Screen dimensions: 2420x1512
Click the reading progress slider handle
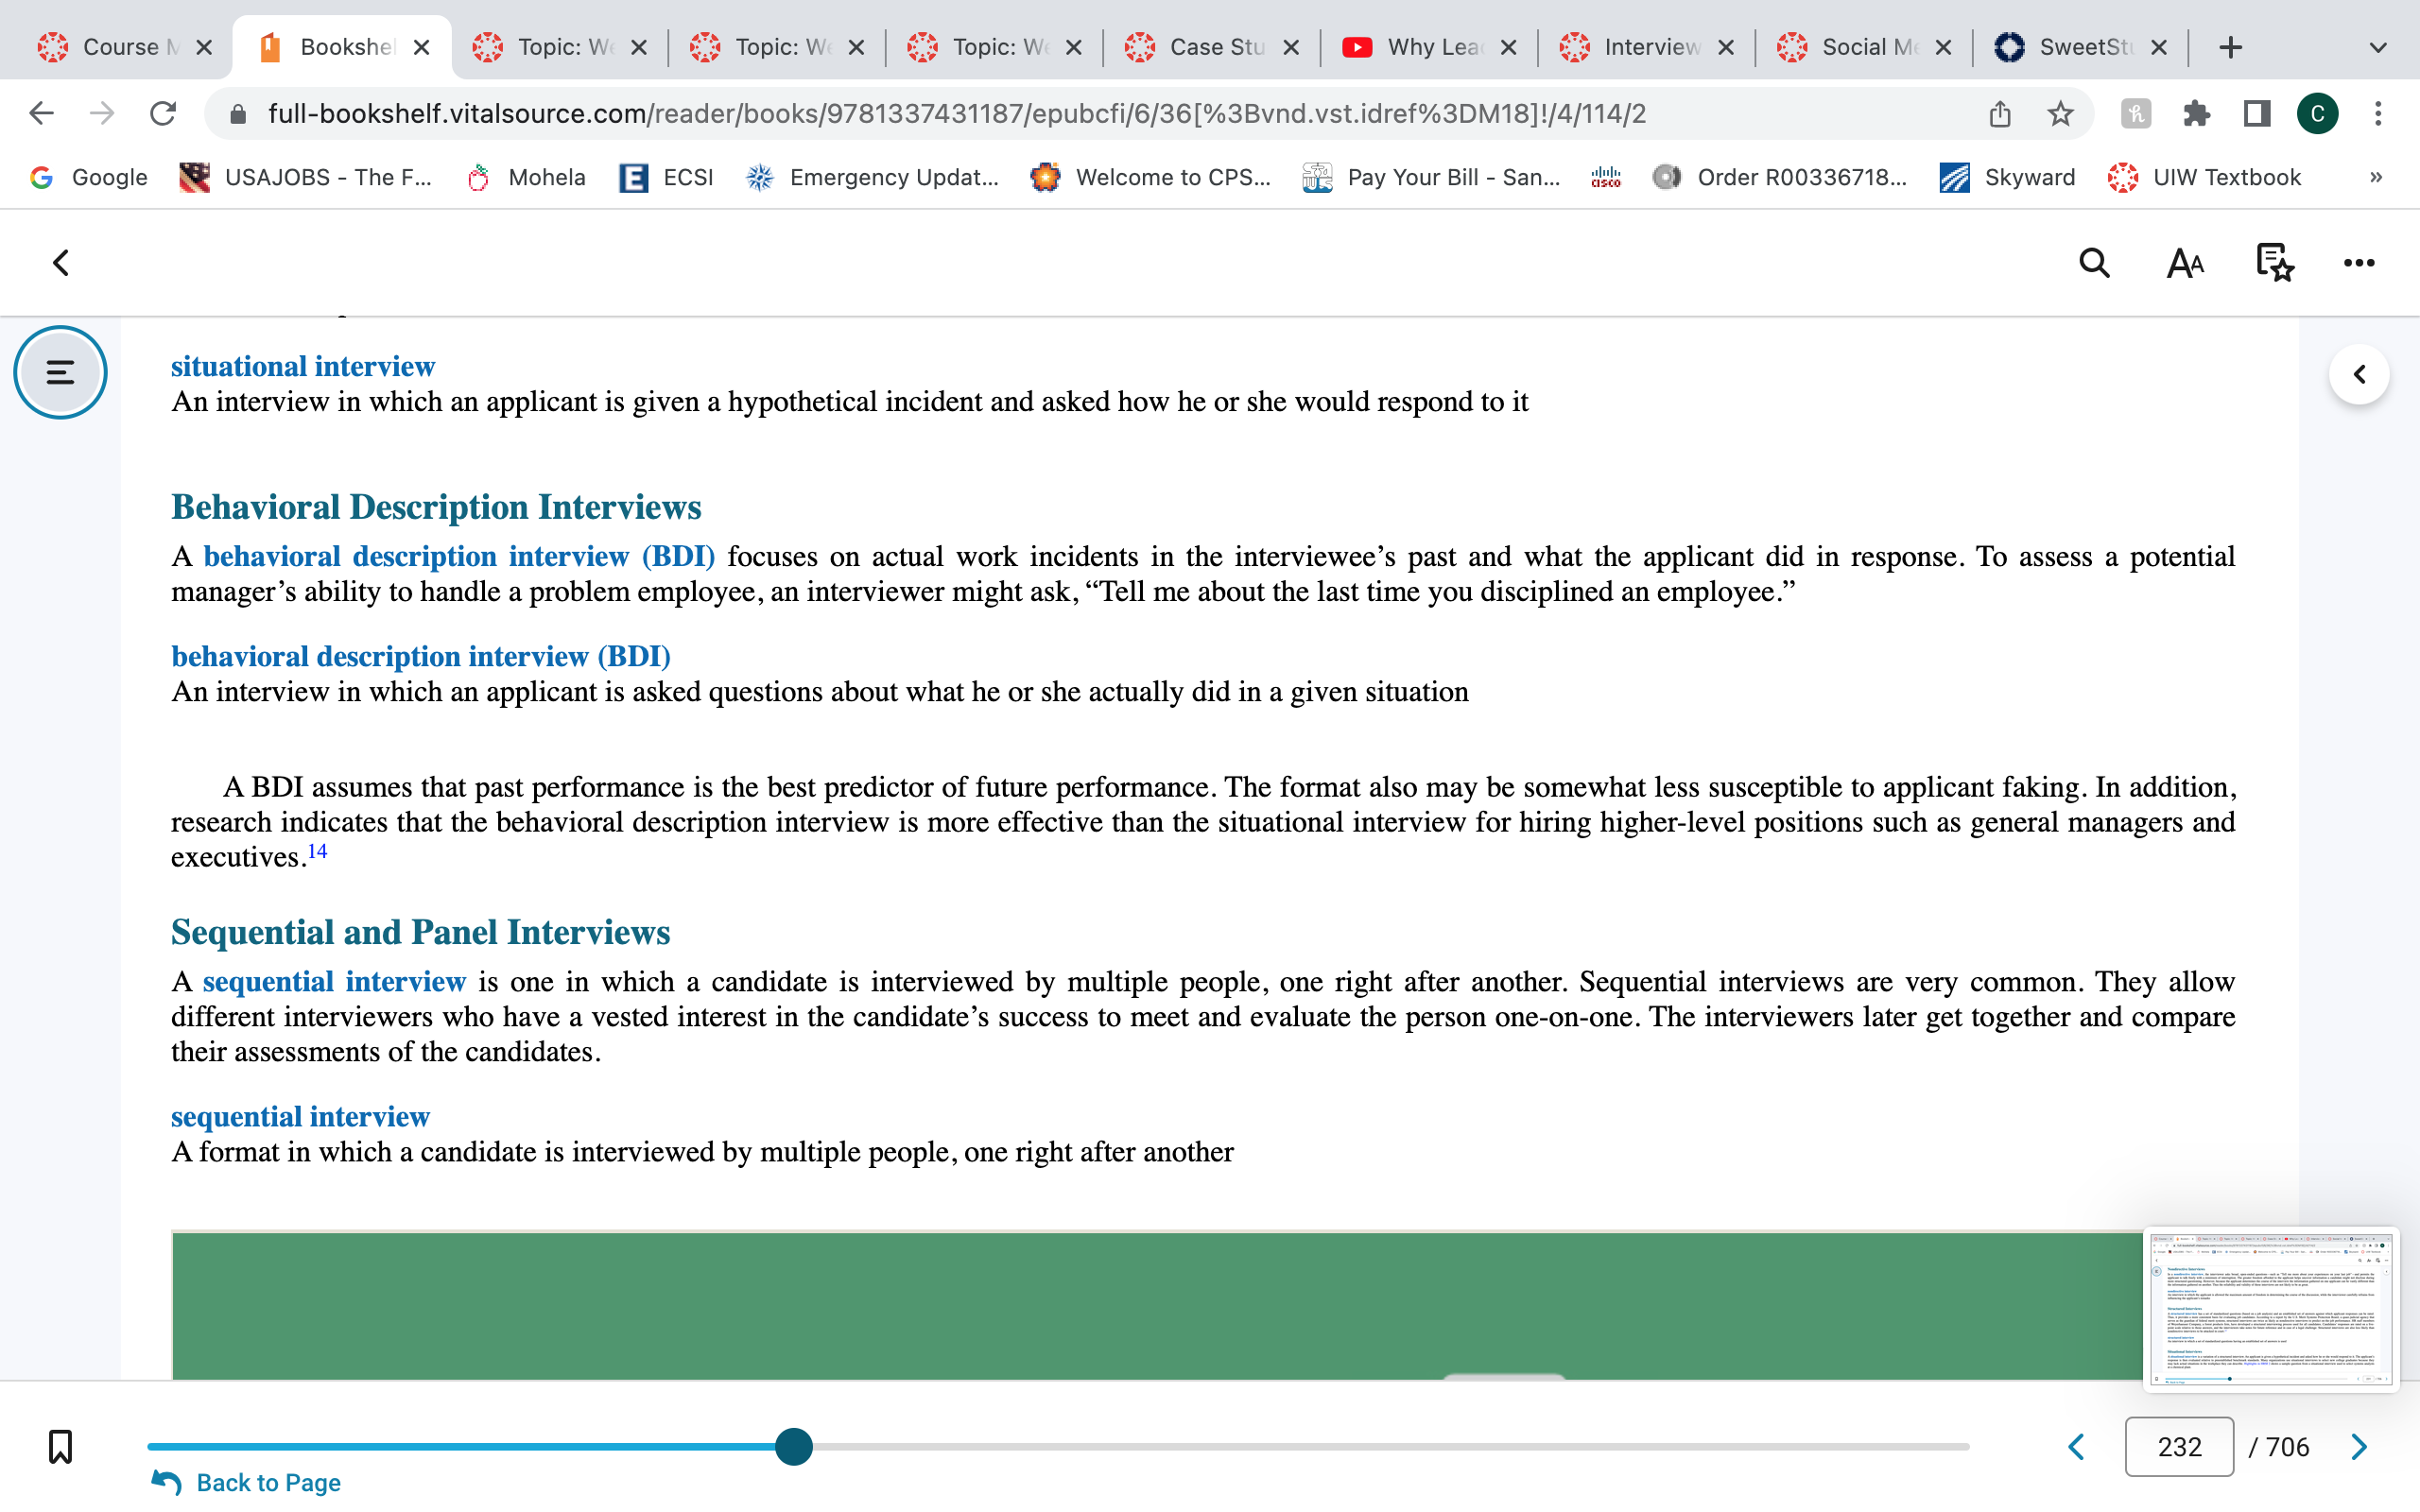tap(794, 1447)
